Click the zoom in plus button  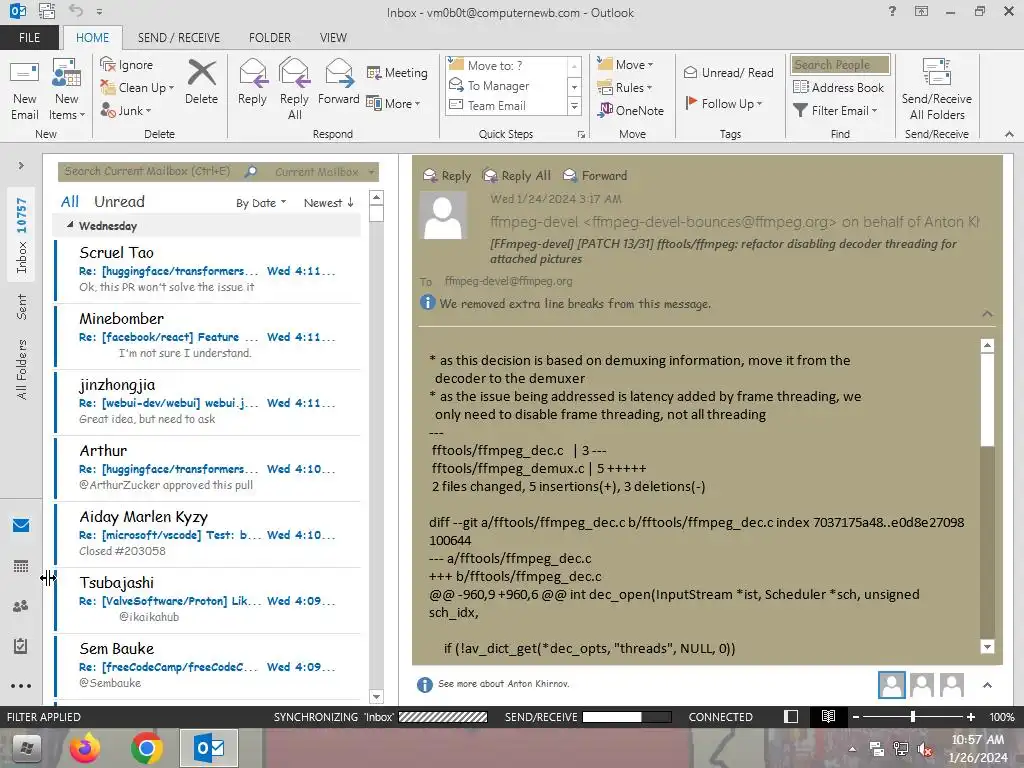(x=970, y=716)
